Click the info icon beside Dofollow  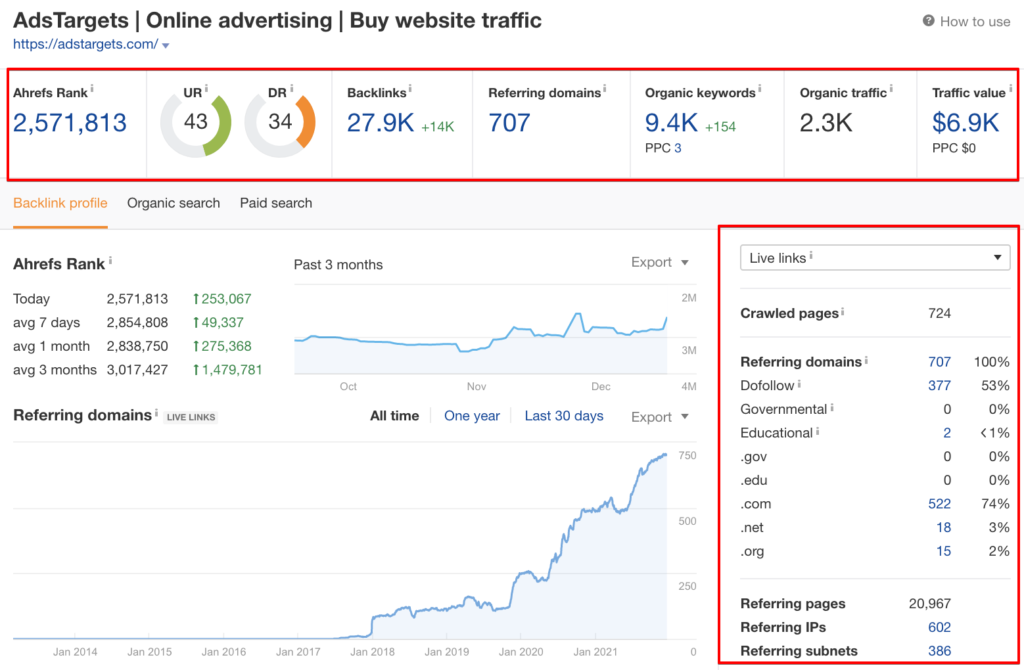click(799, 384)
